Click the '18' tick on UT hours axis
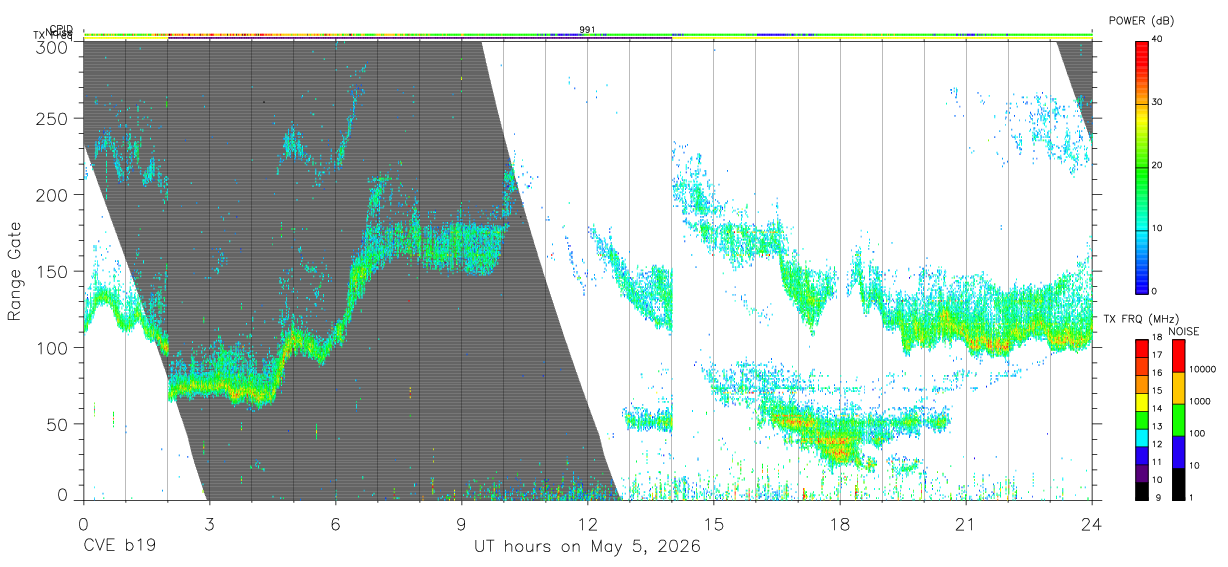 [840, 523]
